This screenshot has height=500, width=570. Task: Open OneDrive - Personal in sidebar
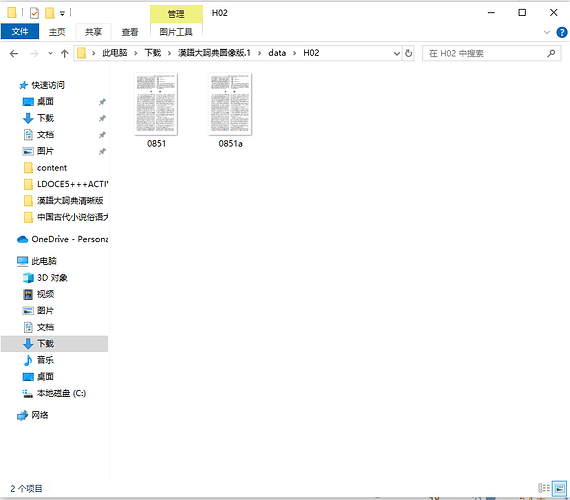tap(63, 239)
